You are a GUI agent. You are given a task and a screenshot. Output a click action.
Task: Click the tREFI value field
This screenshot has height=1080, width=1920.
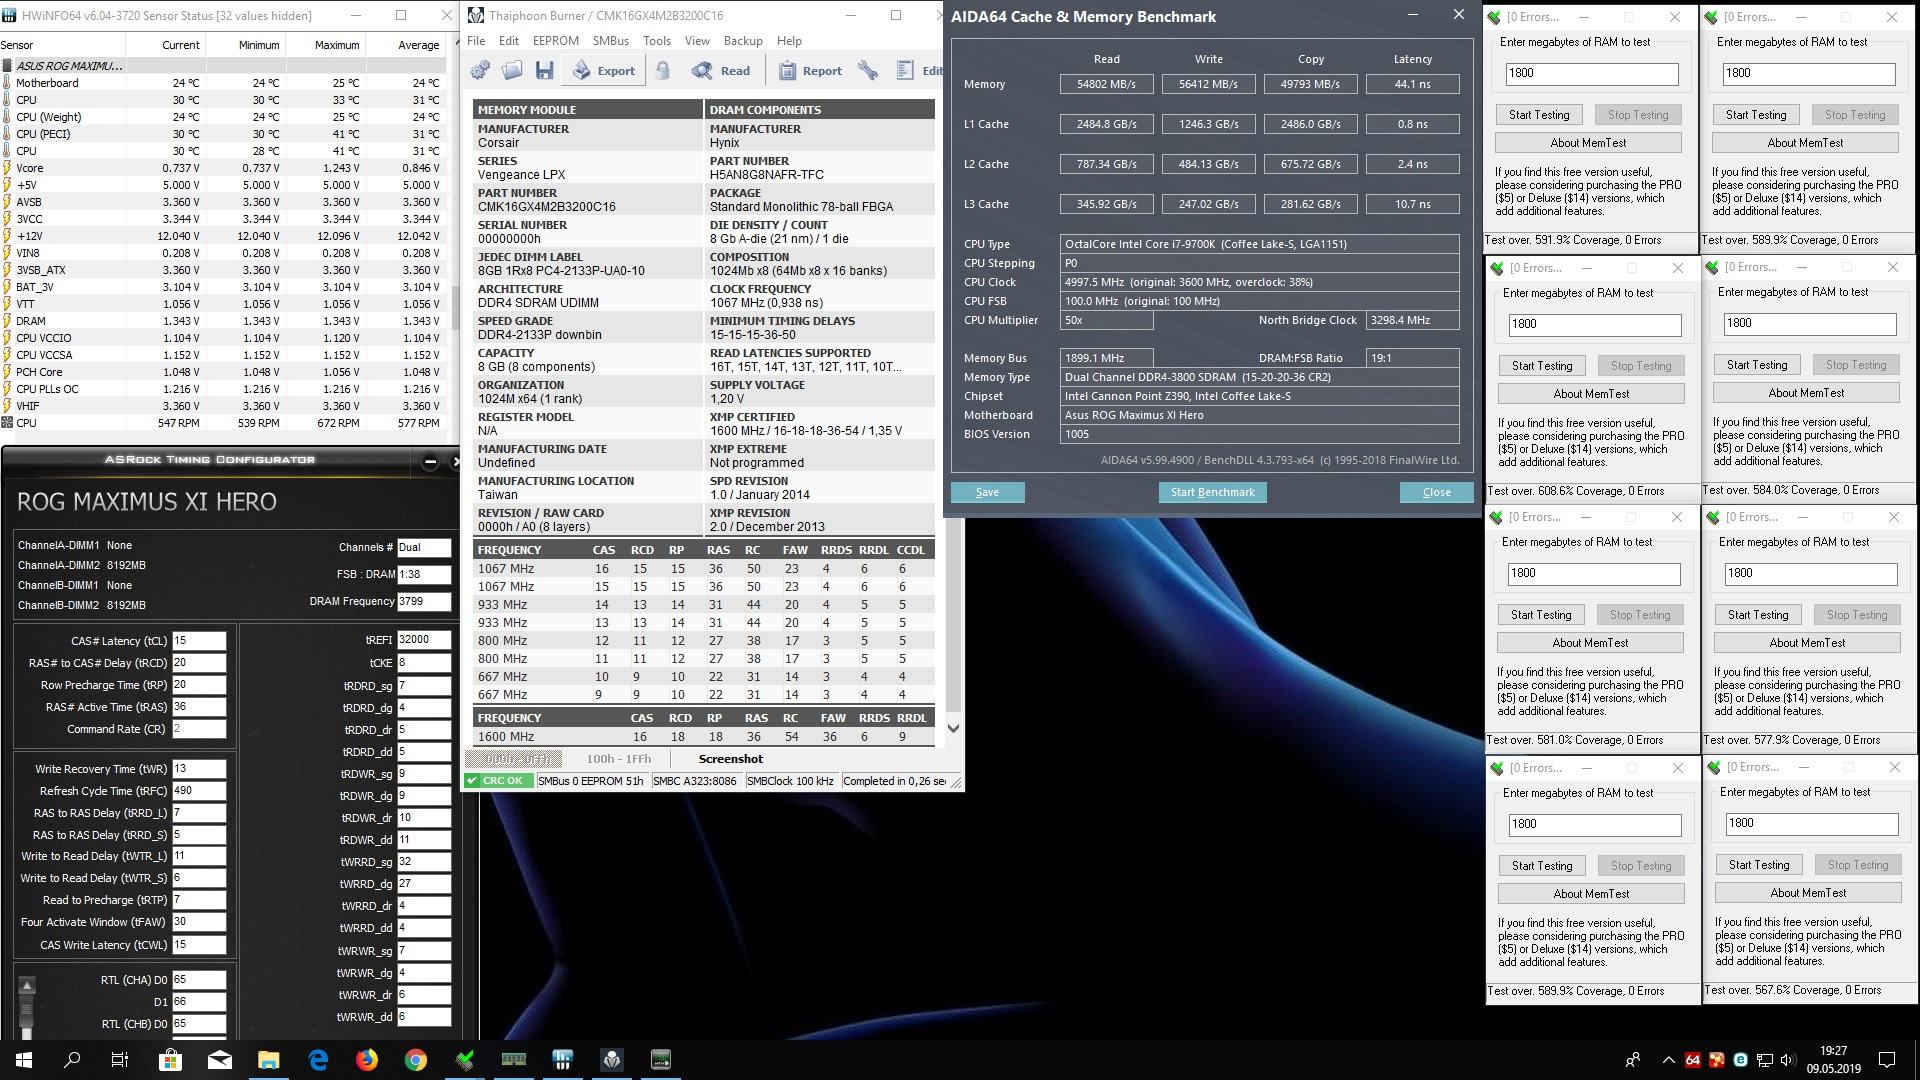pos(424,640)
